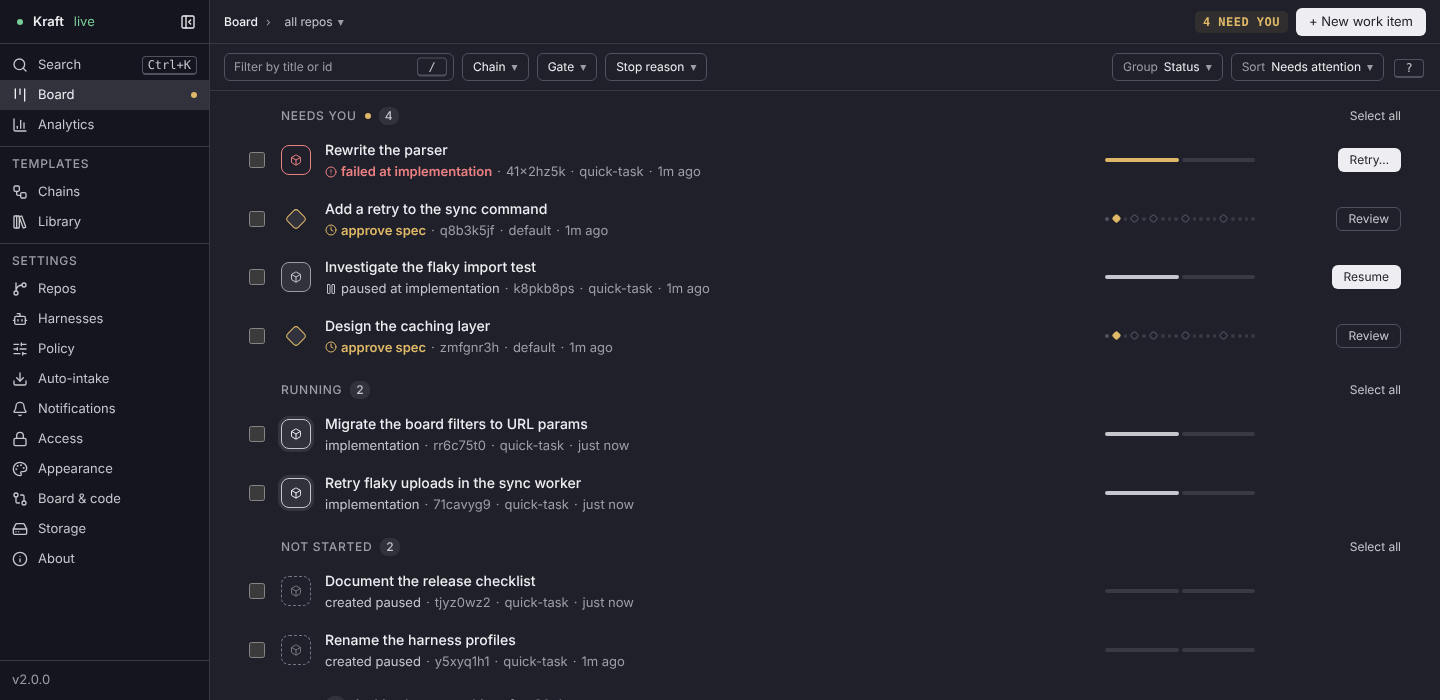Click the New work item button
Screen dimensions: 1440x700
tap(1361, 22)
